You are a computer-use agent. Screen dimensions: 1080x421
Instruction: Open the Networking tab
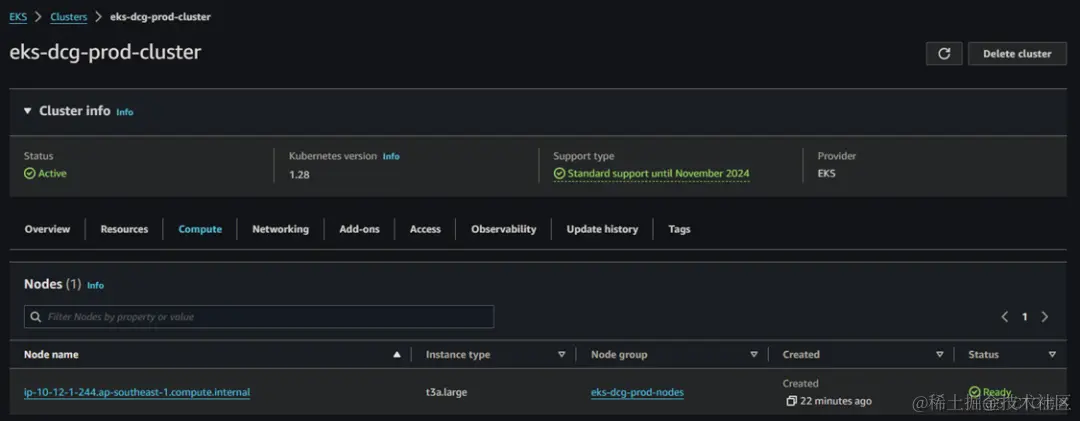tap(280, 229)
